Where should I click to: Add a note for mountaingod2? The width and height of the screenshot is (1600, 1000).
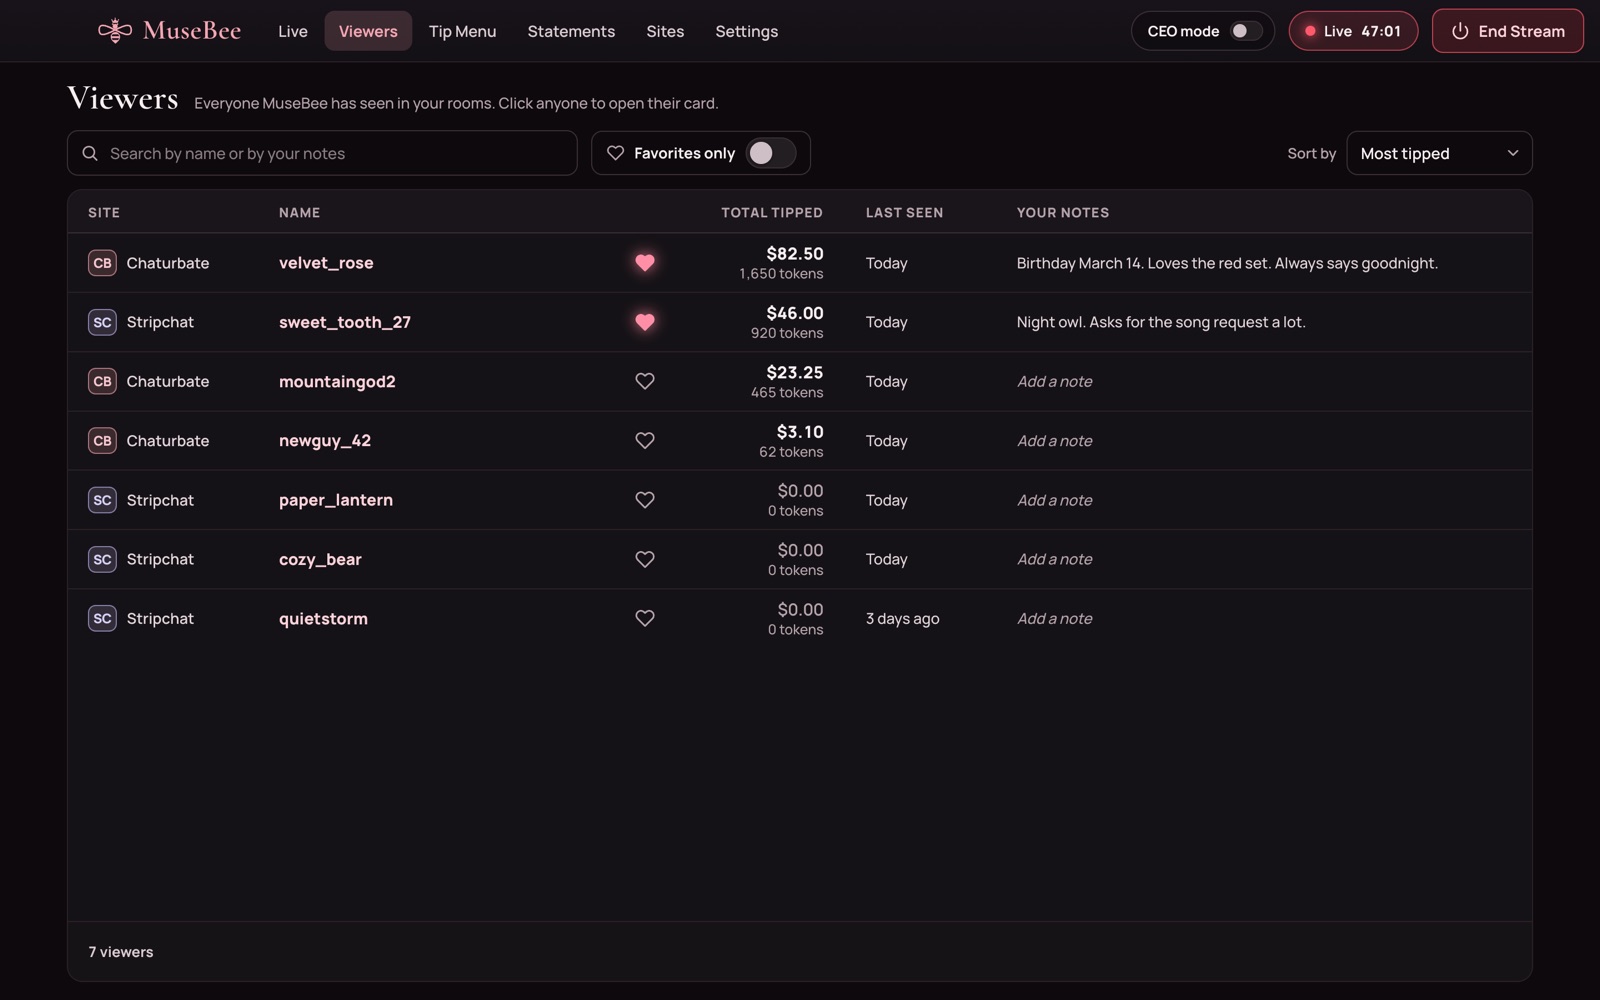point(1055,381)
